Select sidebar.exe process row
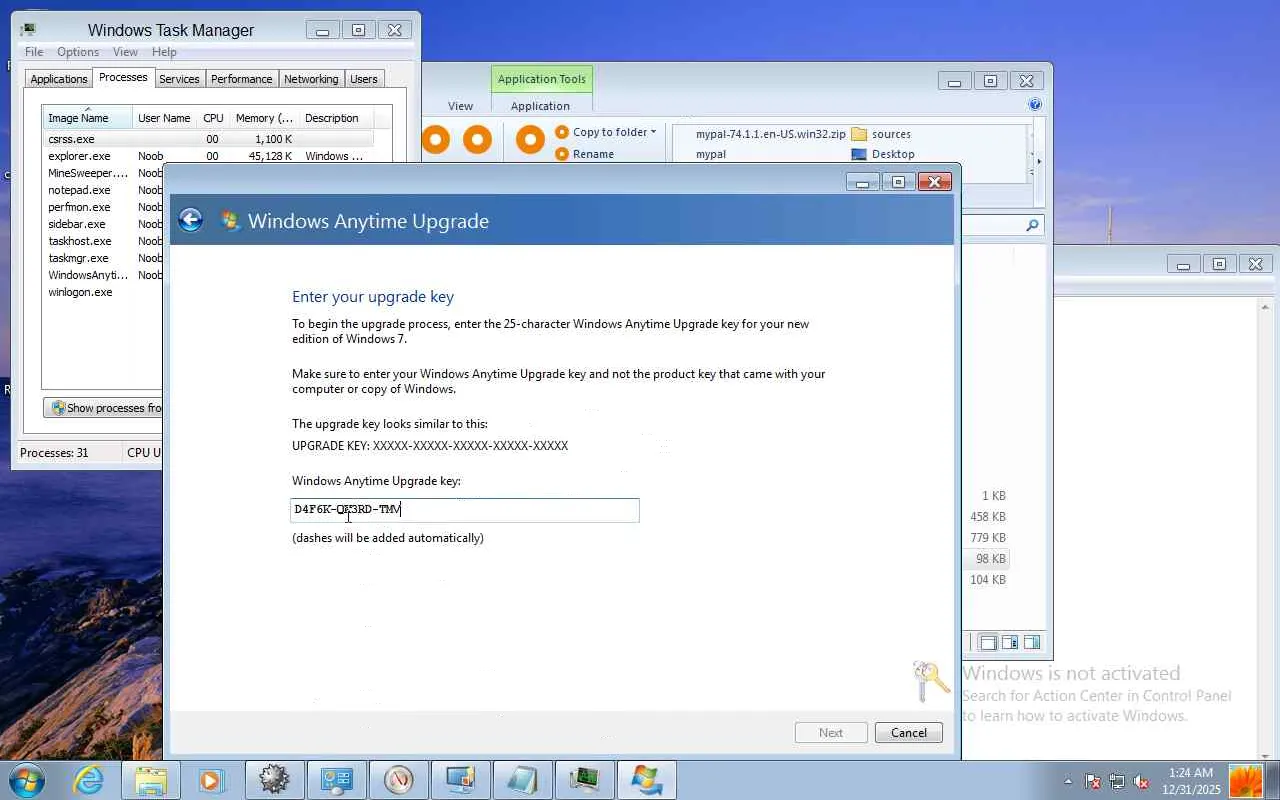 click(103, 224)
